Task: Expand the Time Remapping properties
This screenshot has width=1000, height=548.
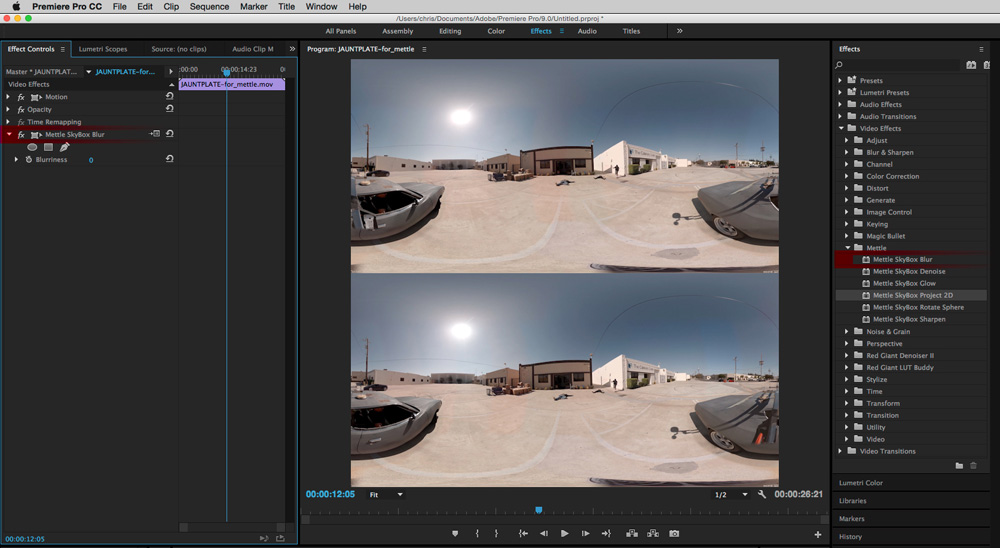Action: 8,122
